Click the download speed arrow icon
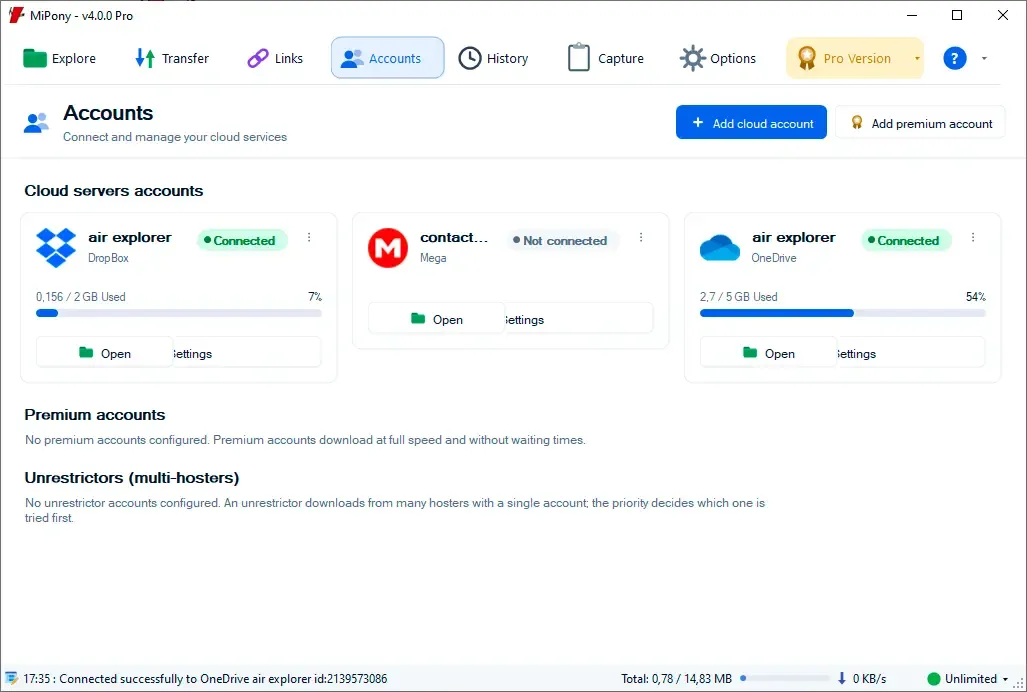 pos(842,678)
